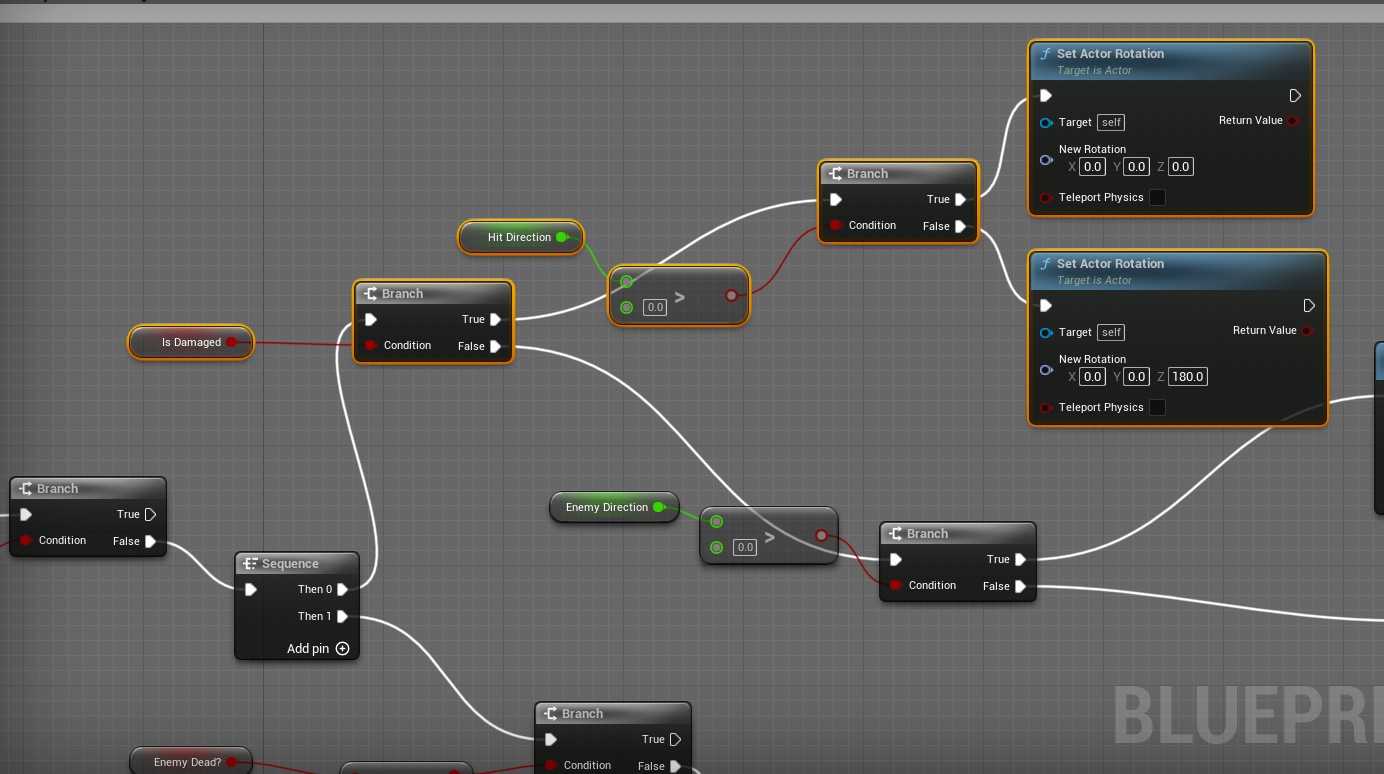Select the Enemy Dead? variable node
Viewport: 1384px width, 774px height.
pyautogui.click(x=187, y=762)
